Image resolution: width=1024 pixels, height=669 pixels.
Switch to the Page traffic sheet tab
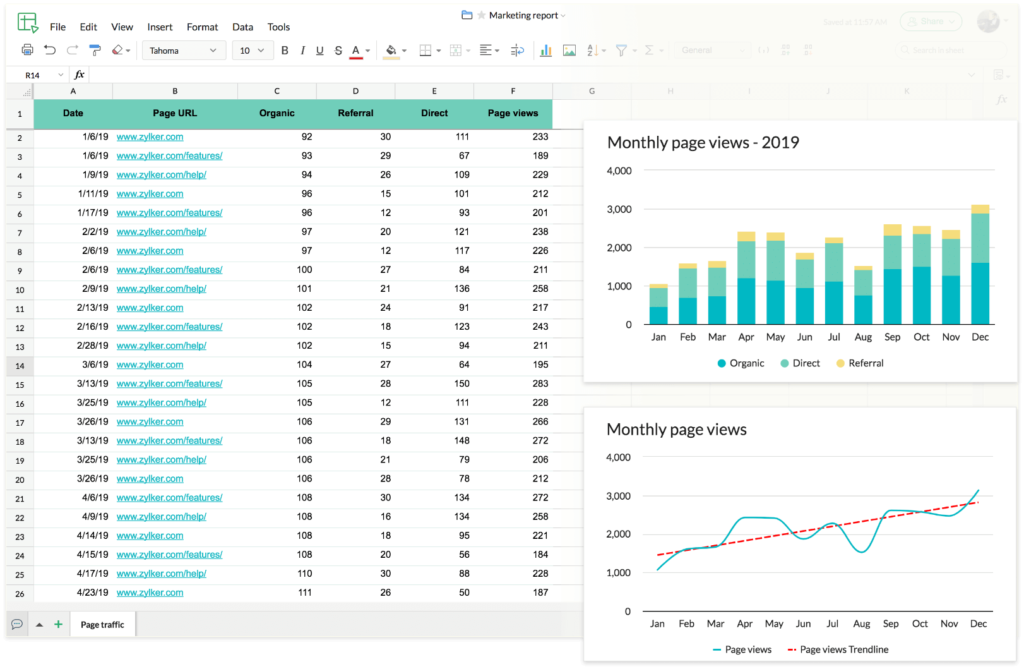click(x=102, y=624)
